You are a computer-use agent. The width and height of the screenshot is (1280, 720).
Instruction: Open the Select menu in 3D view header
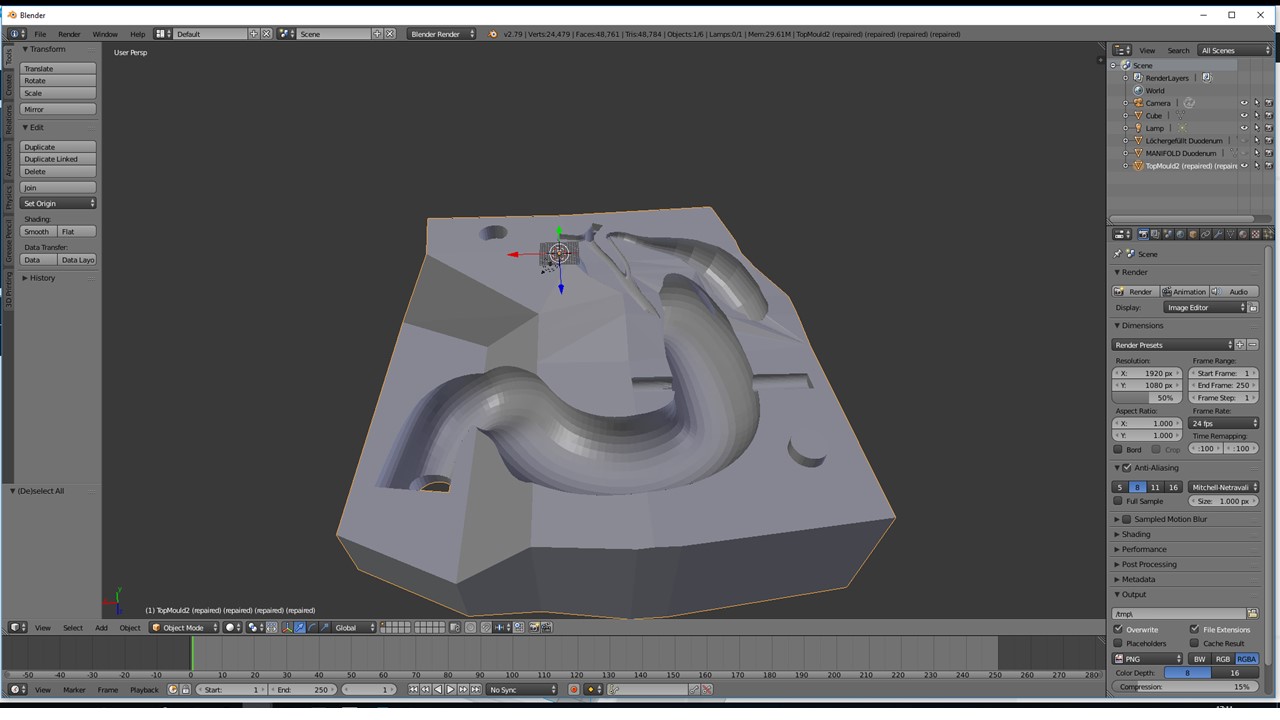[x=73, y=627]
